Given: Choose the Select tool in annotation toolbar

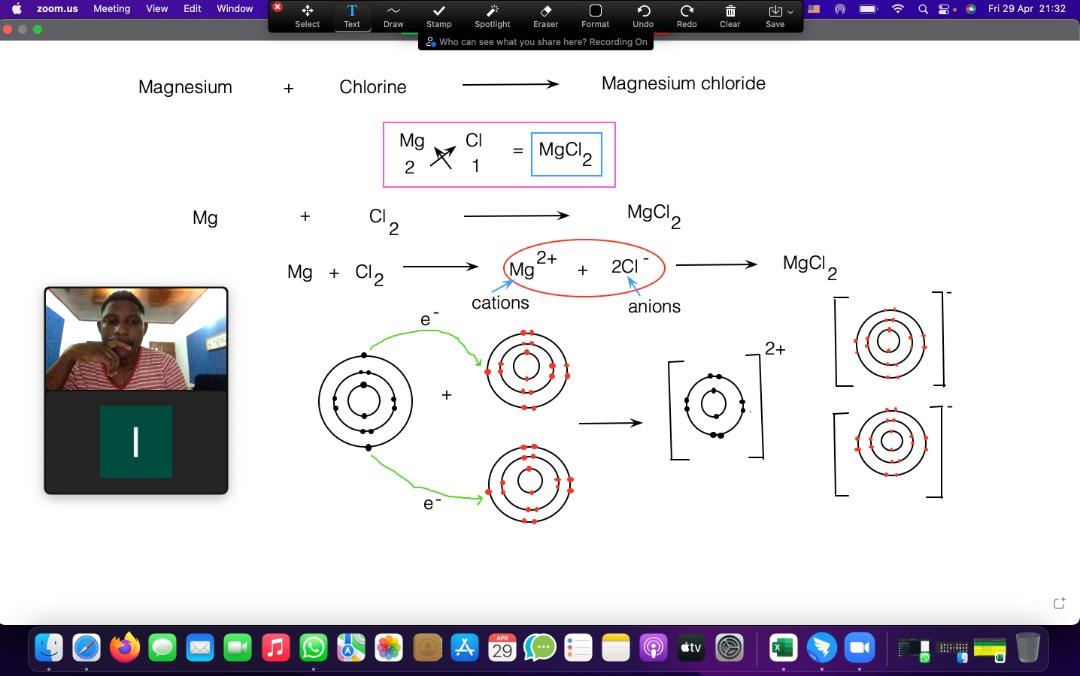Looking at the screenshot, I should point(307,15).
